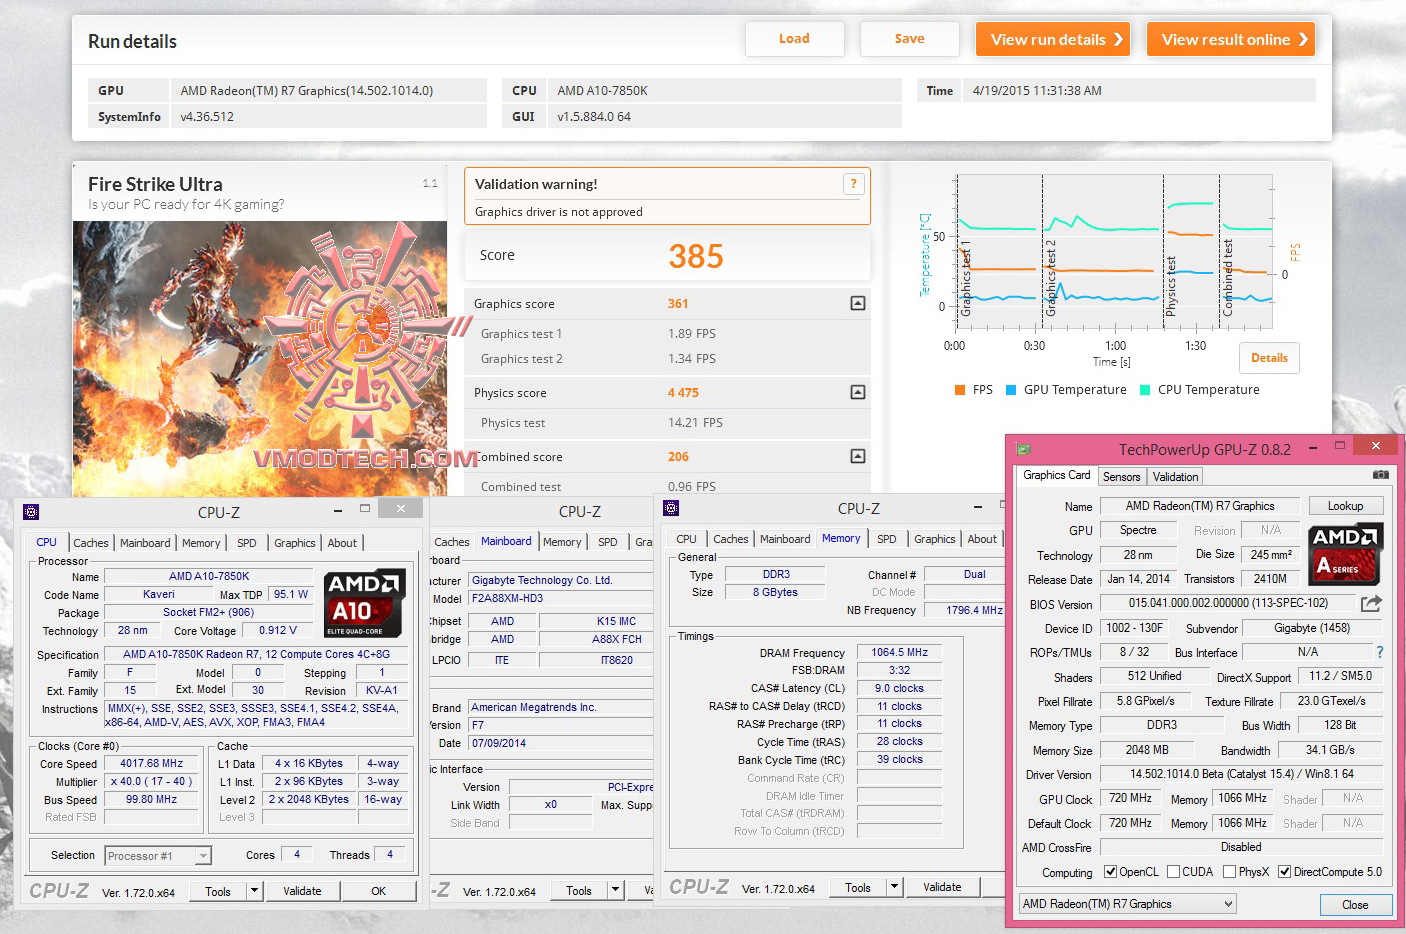Click the DRAM Frequency value 1064.5 MHz

point(901,652)
